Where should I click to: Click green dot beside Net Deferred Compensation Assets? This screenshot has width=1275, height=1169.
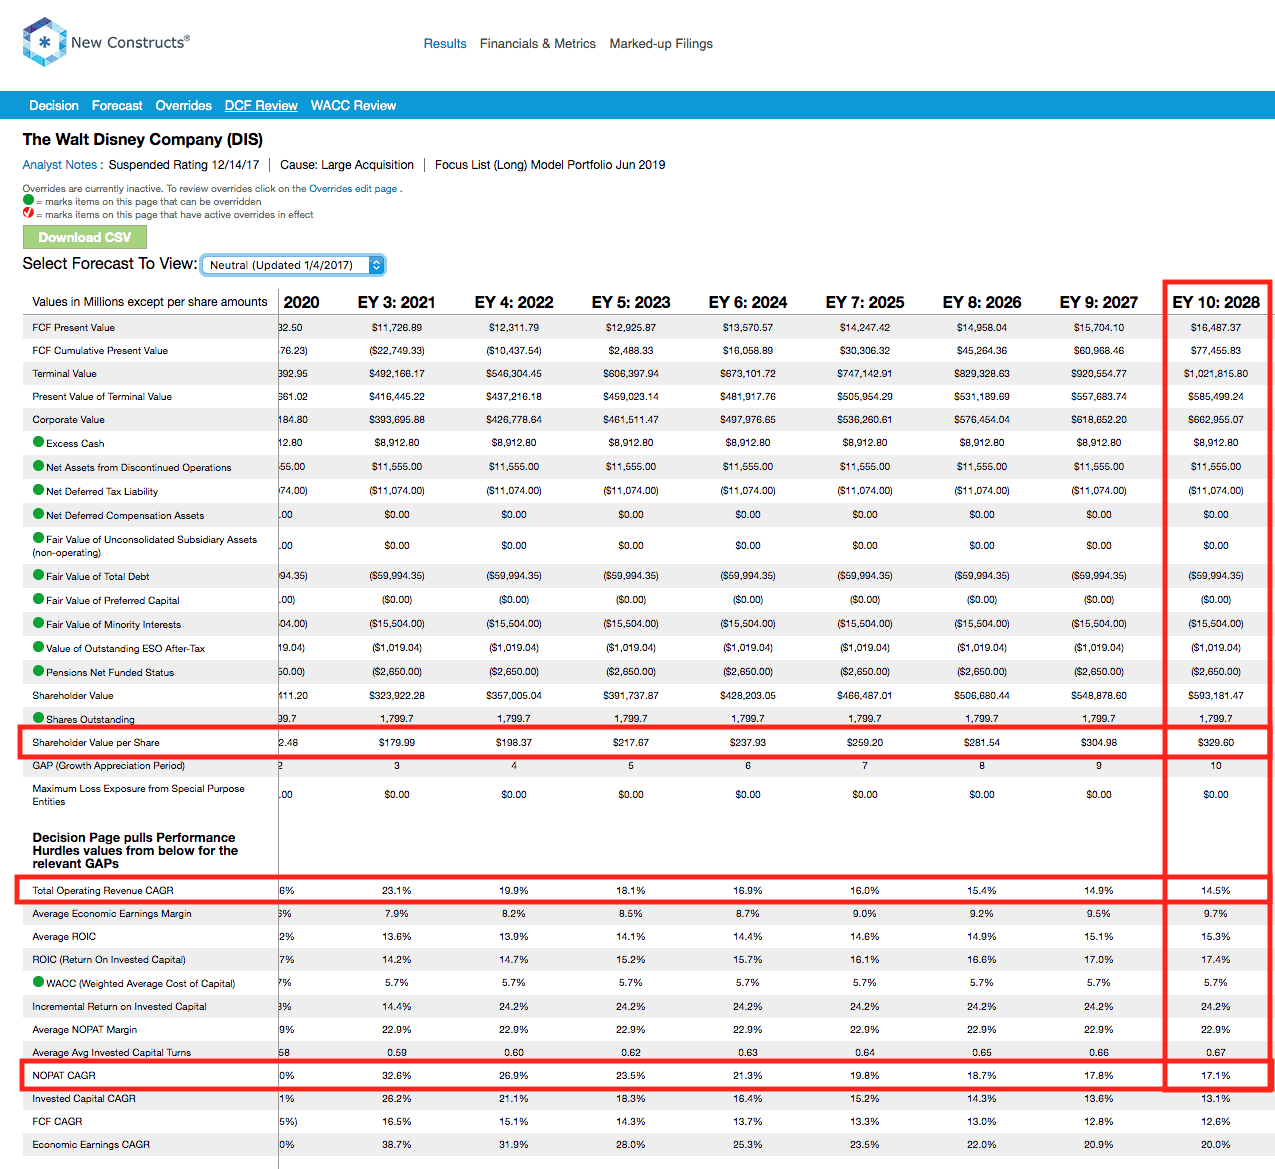39,514
